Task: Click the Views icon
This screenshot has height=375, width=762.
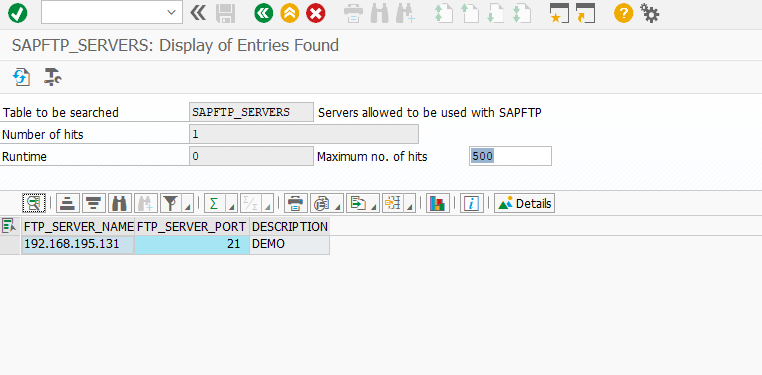Action: coord(321,203)
